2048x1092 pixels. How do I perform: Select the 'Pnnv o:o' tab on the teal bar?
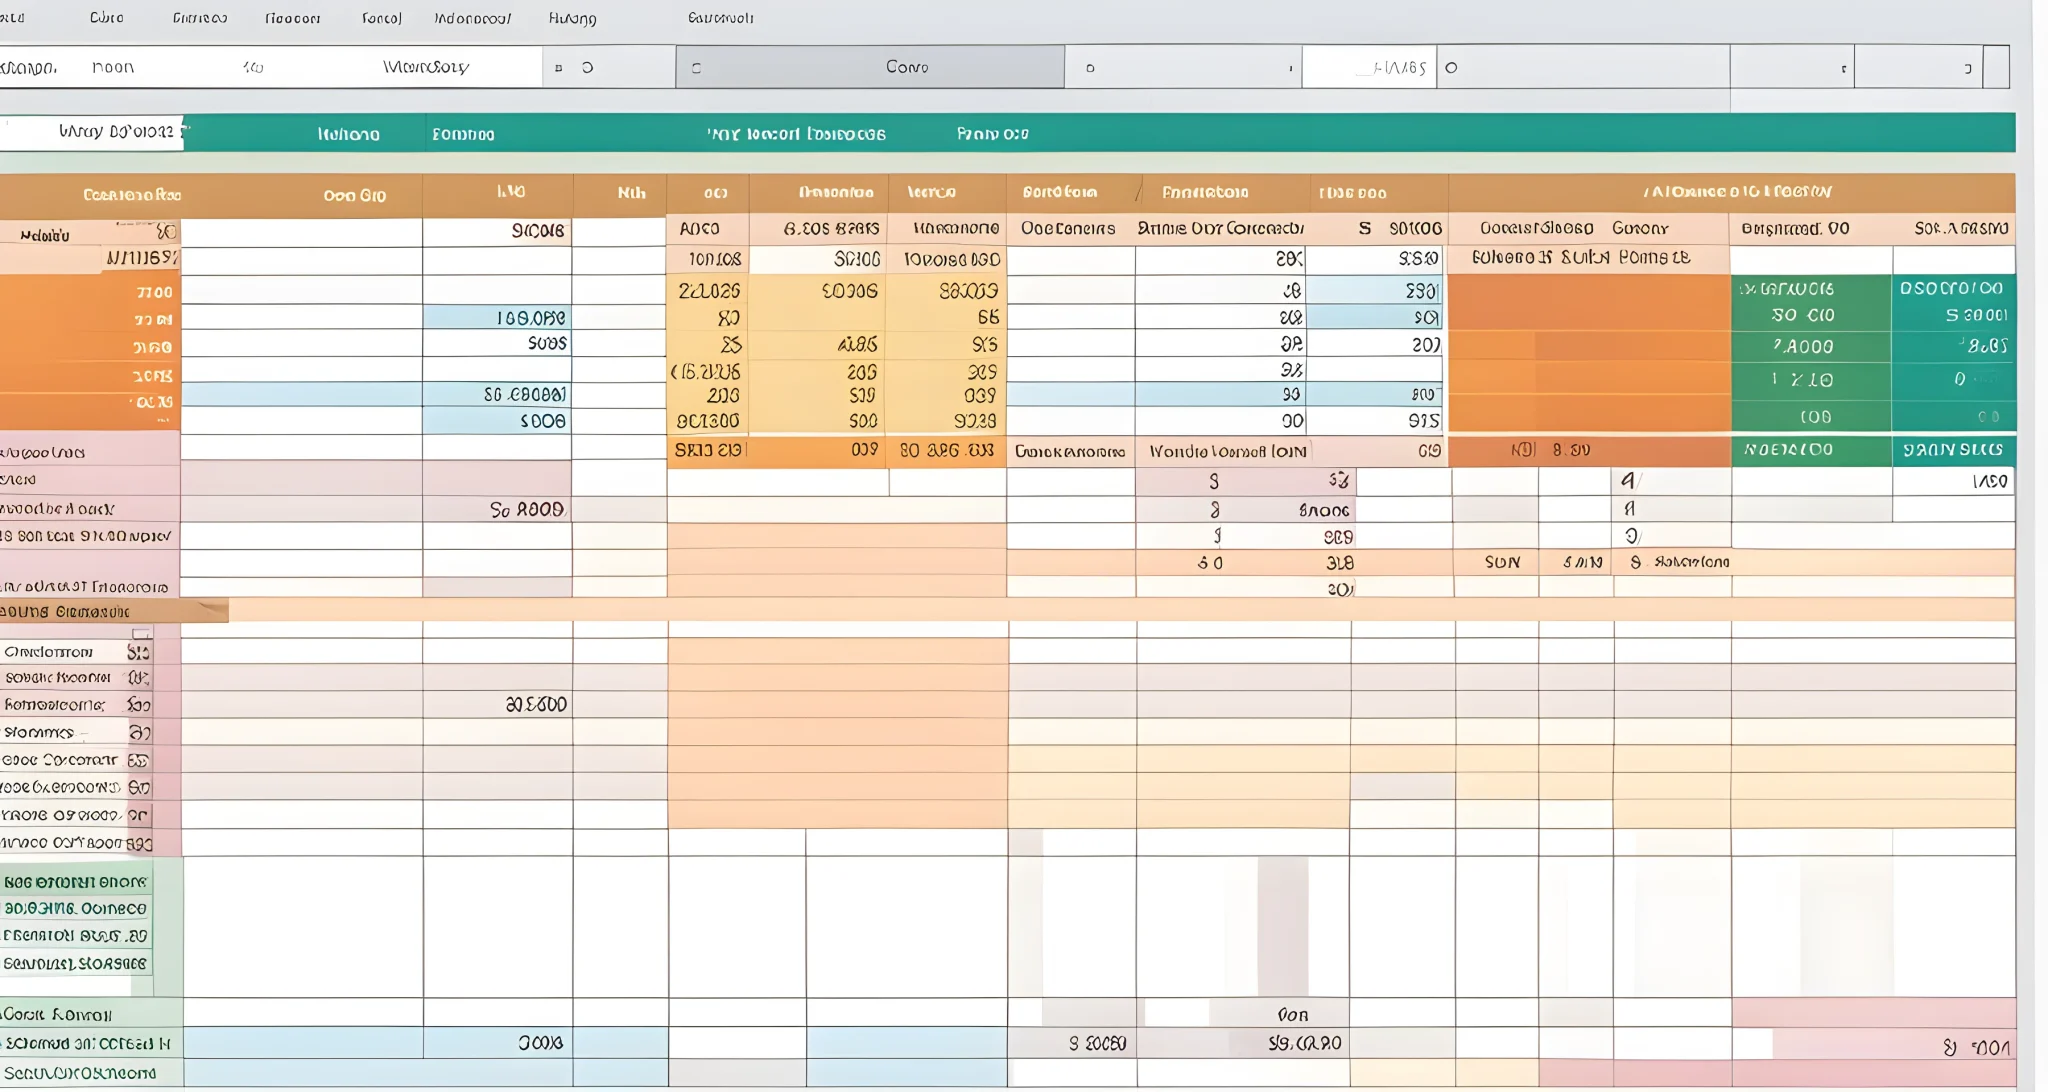coord(992,133)
